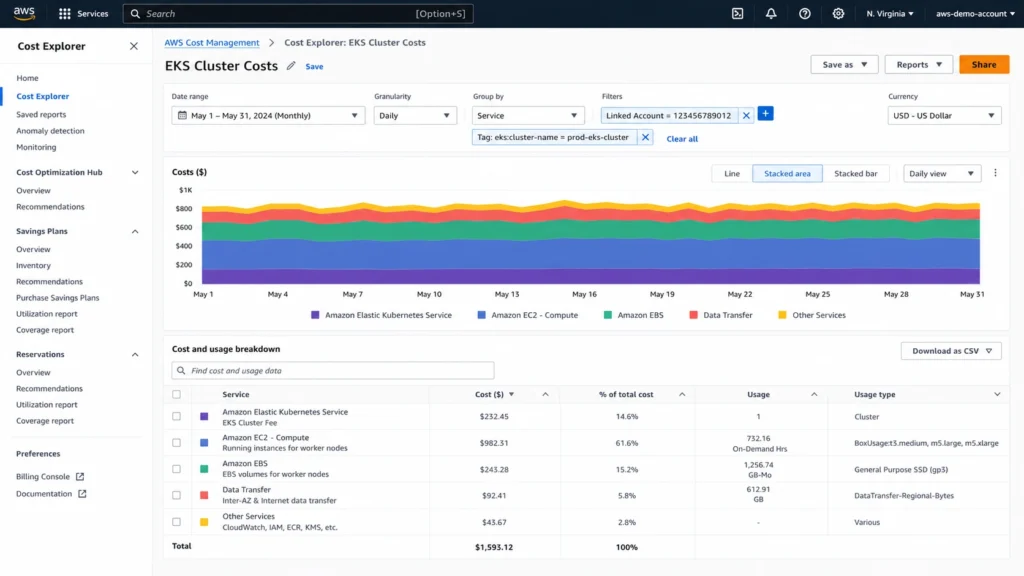Click the top navigation search field
The image size is (1024, 576).
(298, 14)
